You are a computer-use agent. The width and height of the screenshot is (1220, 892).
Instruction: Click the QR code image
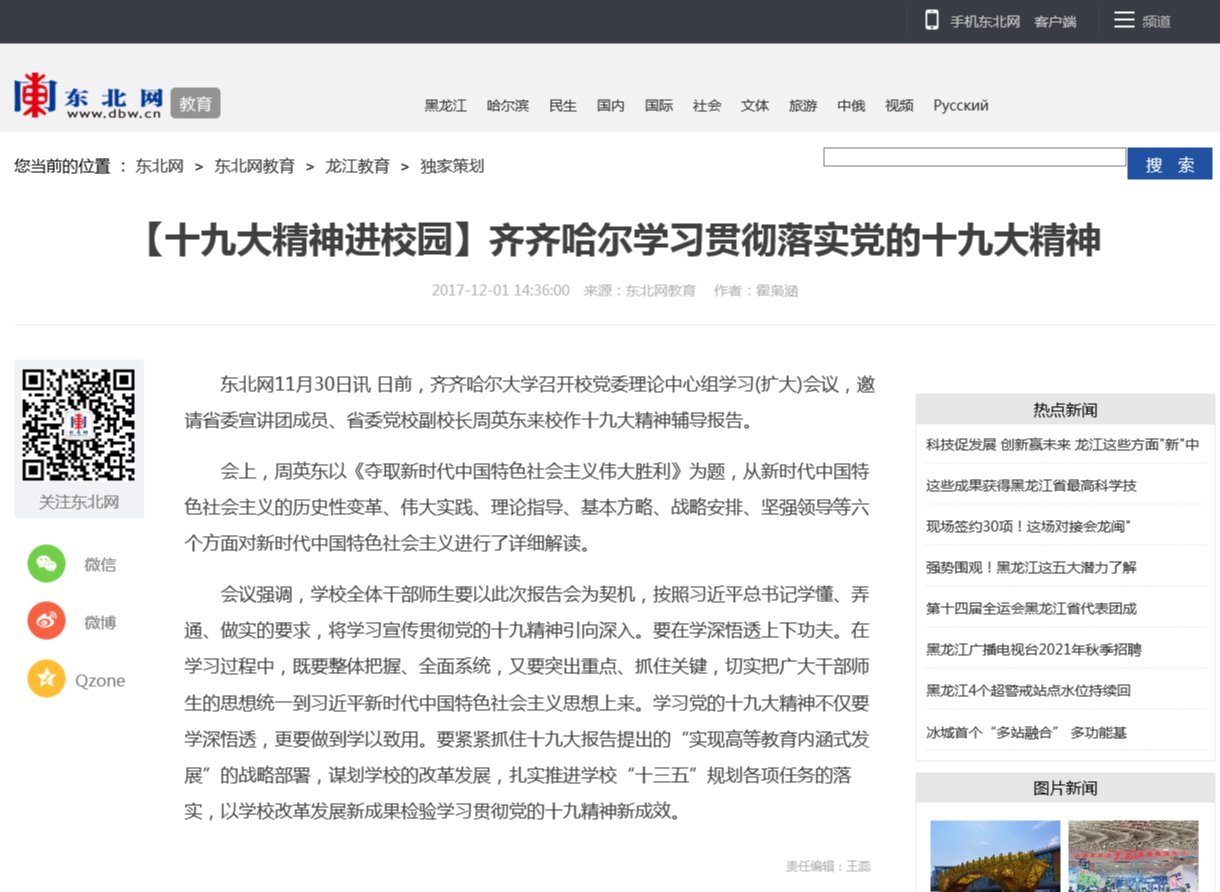(79, 425)
